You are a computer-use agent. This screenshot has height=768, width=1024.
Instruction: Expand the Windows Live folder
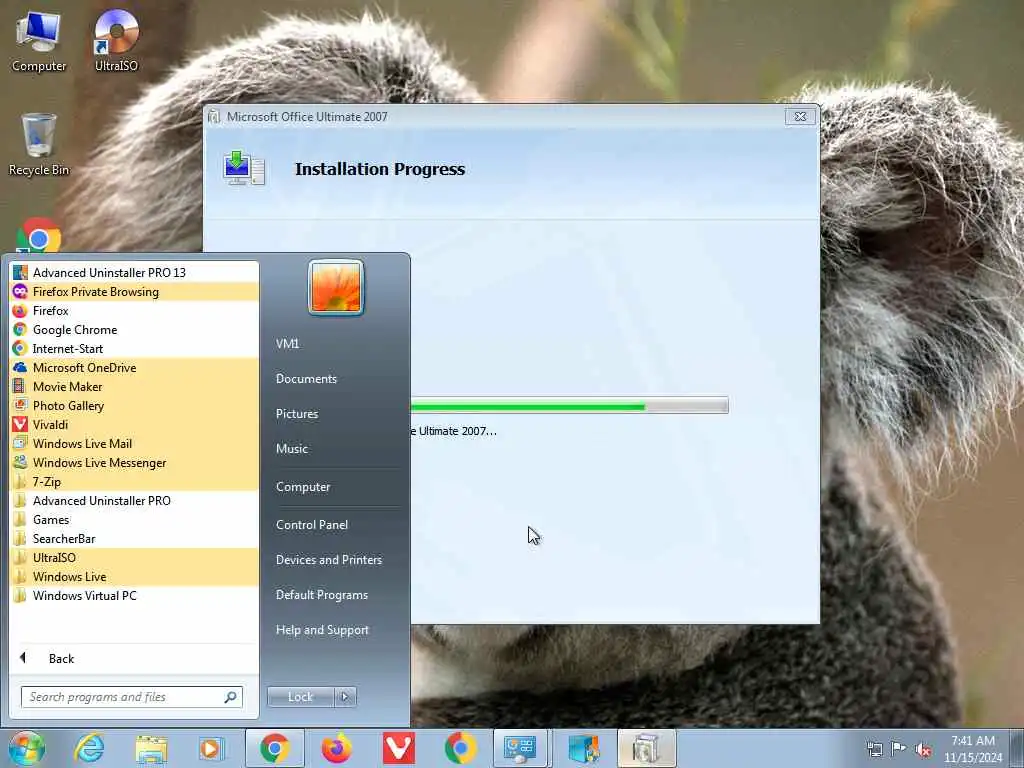click(135, 576)
